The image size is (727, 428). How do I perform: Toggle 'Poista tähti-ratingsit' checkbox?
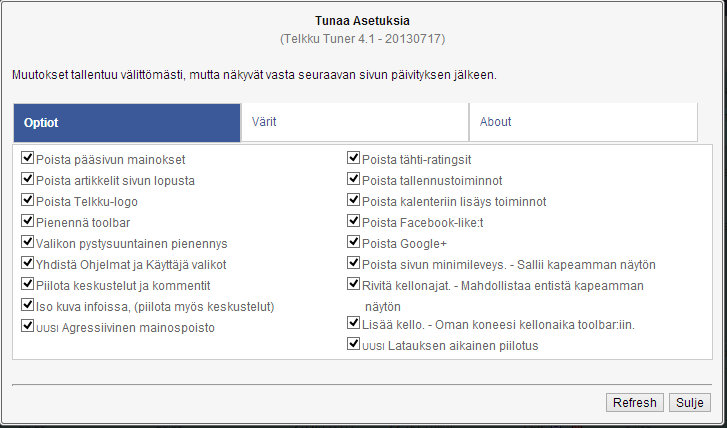pyautogui.click(x=353, y=158)
